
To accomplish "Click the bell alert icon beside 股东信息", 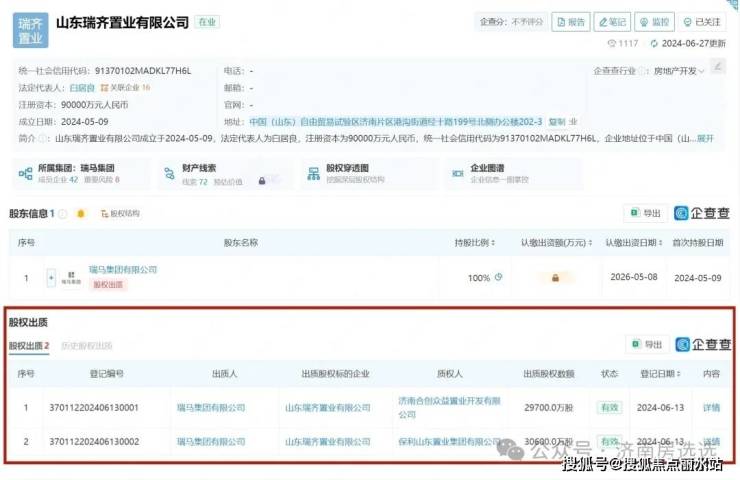I will 81,214.
